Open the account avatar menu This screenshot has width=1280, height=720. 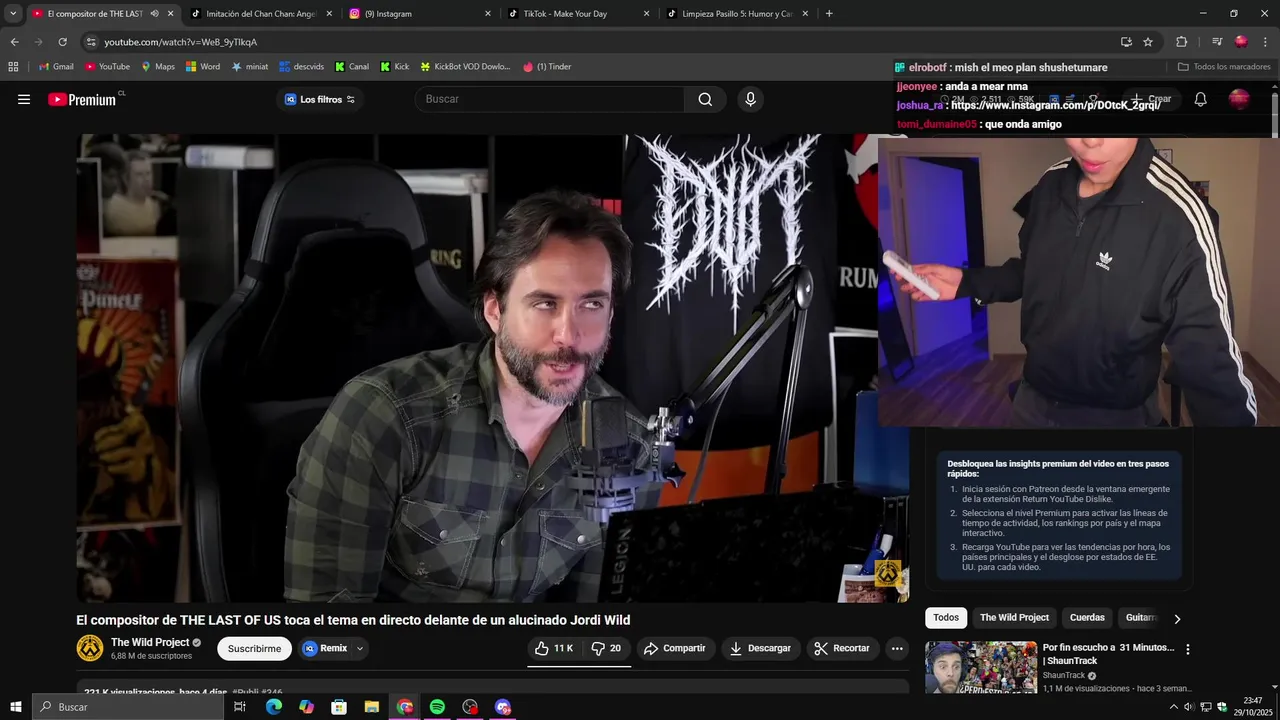pyautogui.click(x=1239, y=99)
